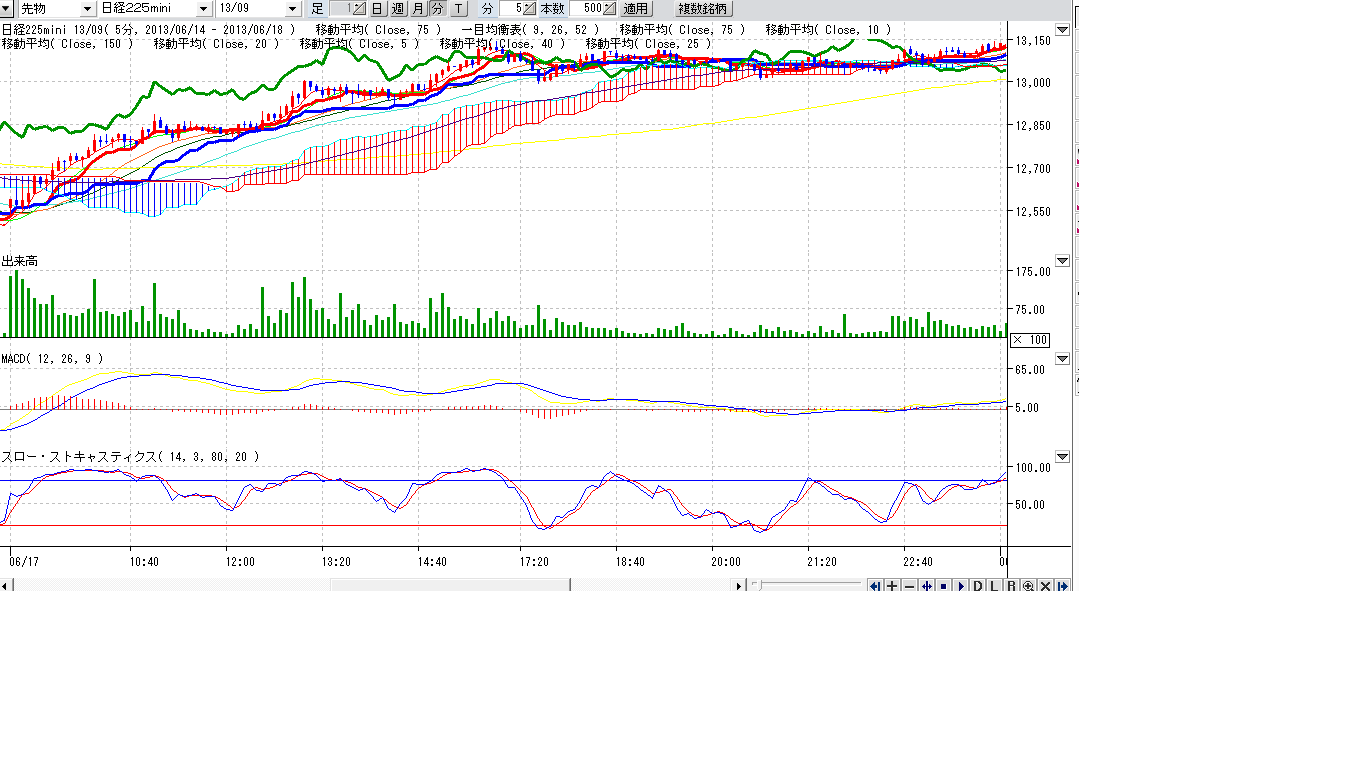This screenshot has width=1366, height=768.
Task: Select the magnifier zoom tool
Action: click(1028, 586)
